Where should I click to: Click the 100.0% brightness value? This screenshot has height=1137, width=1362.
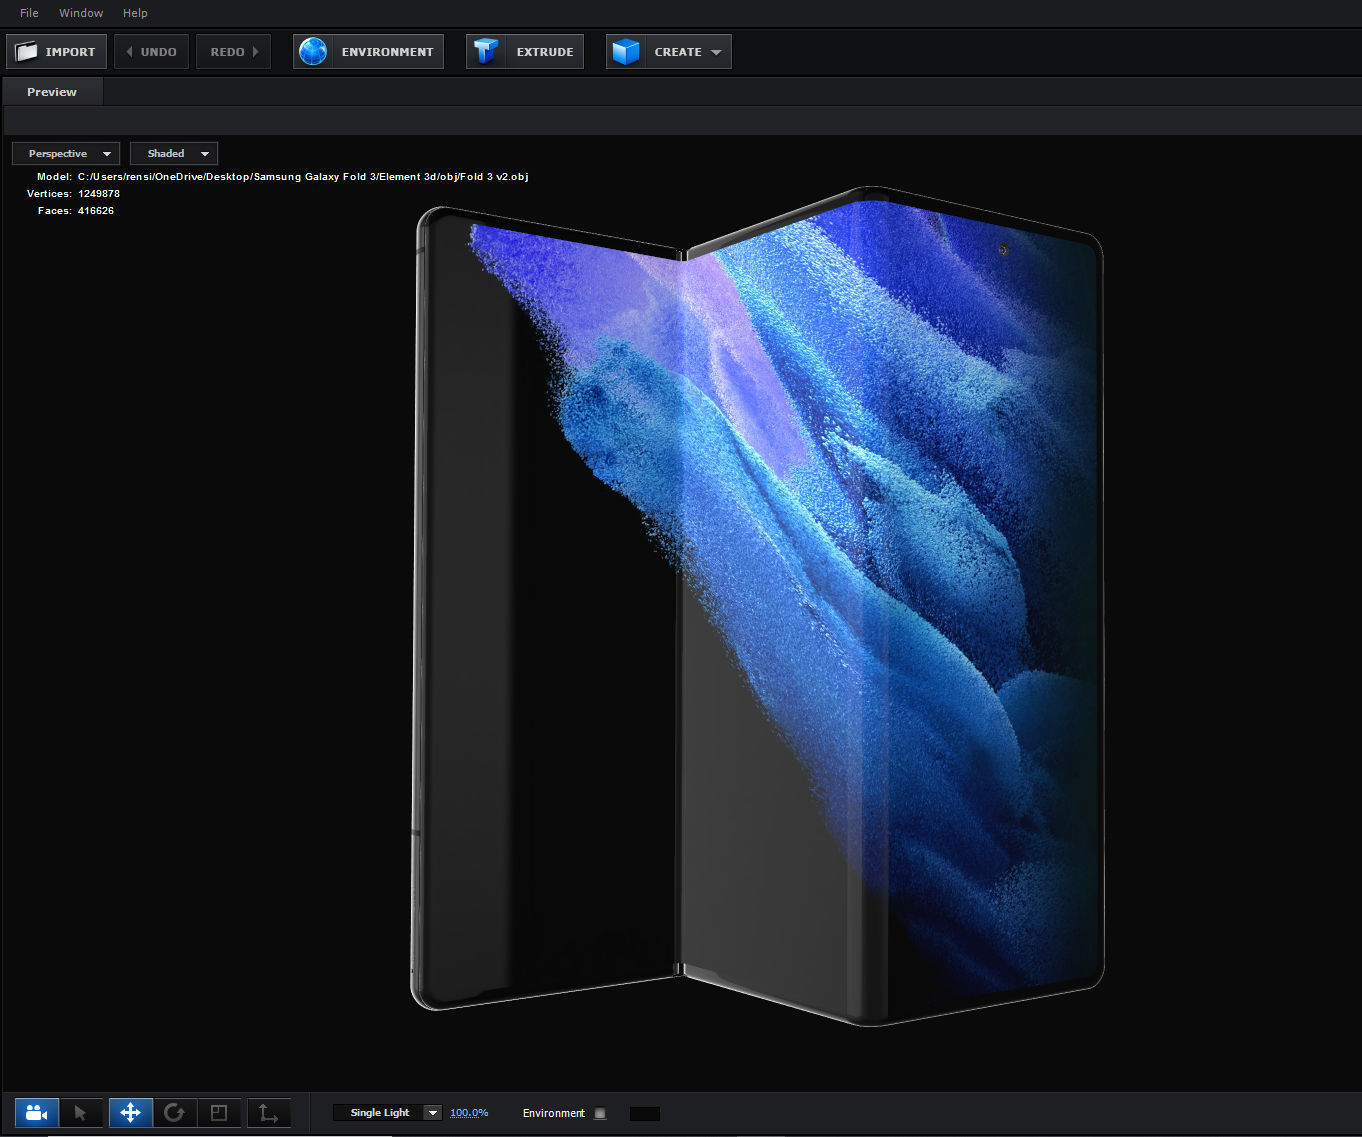(x=469, y=1113)
